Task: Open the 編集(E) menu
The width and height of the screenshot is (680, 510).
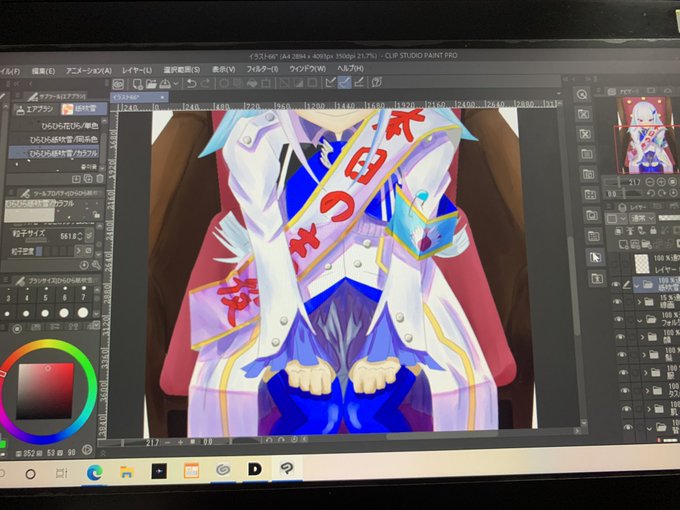Action: pyautogui.click(x=44, y=71)
